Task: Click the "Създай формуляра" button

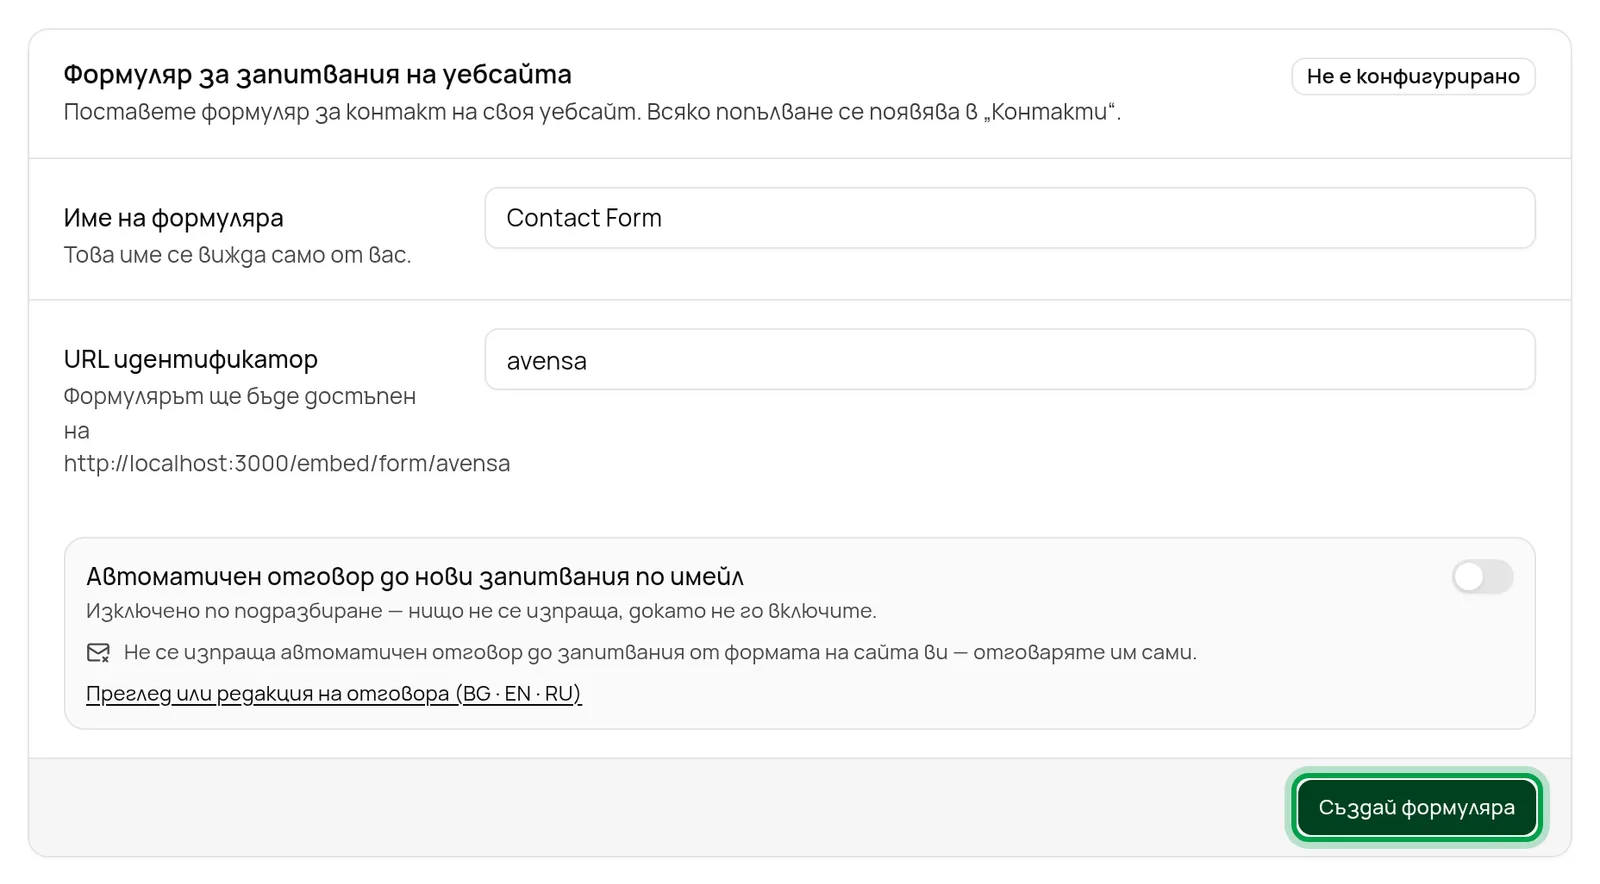Action: (x=1416, y=808)
